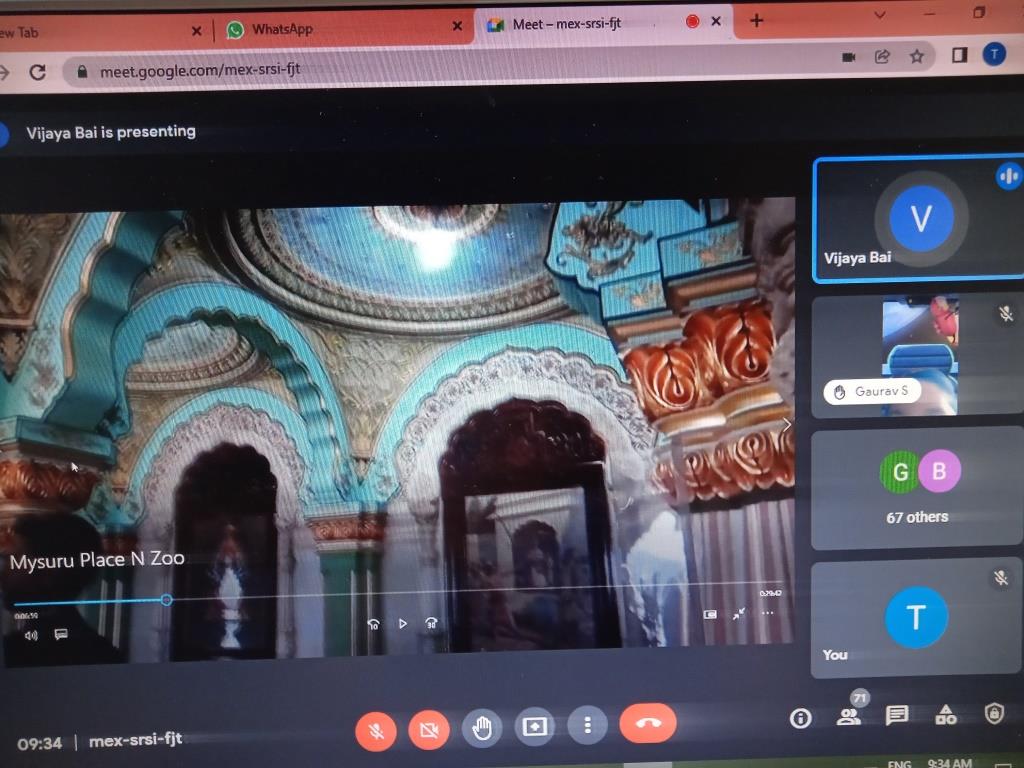Image resolution: width=1024 pixels, height=768 pixels.
Task: Select Meet mex-srsi-fjt browser tab
Action: click(x=602, y=24)
